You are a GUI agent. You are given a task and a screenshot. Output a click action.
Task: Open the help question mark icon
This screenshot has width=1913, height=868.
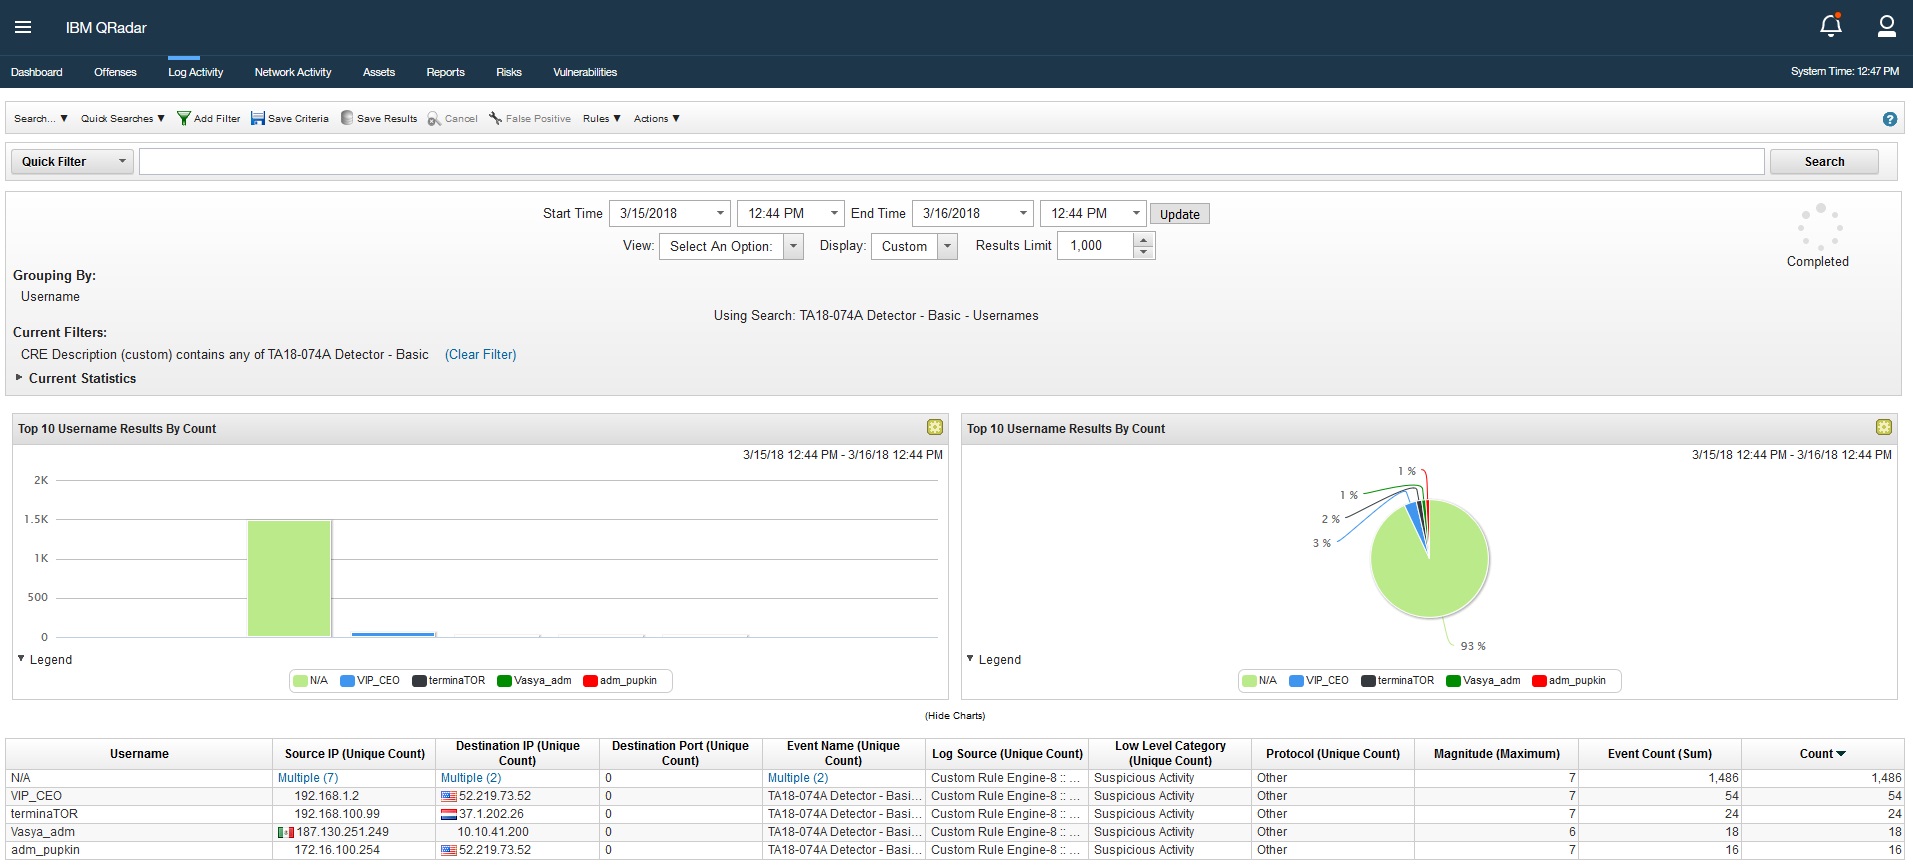coord(1889,119)
